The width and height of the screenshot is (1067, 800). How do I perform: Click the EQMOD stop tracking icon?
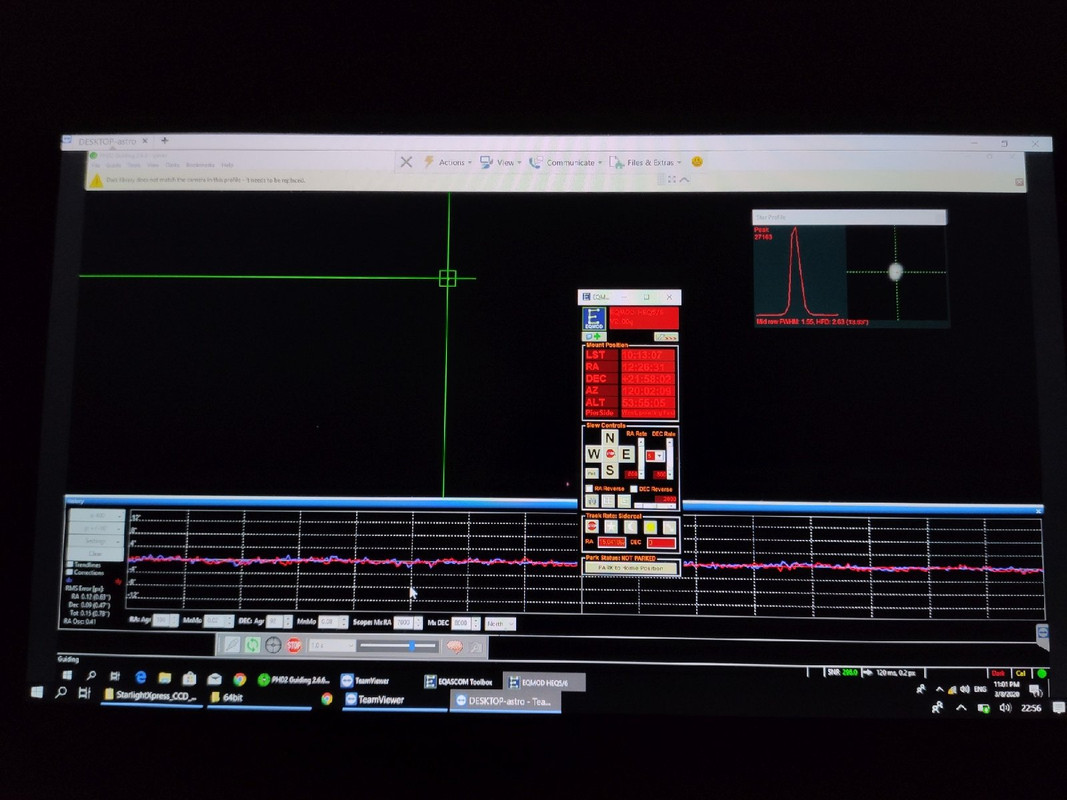(x=591, y=527)
